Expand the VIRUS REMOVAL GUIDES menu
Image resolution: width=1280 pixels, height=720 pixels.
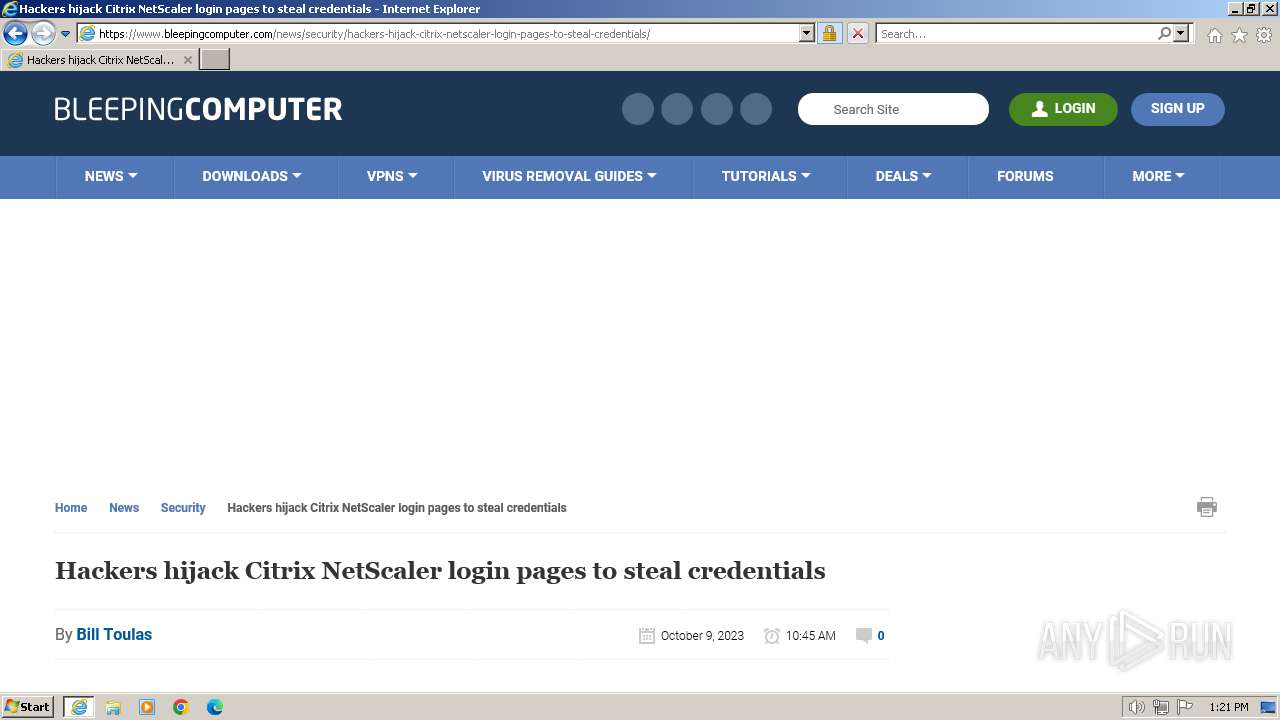(570, 176)
